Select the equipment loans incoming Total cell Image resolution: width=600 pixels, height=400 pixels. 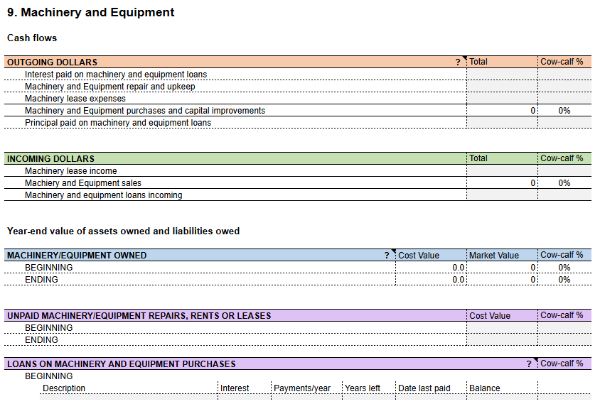(x=502, y=195)
